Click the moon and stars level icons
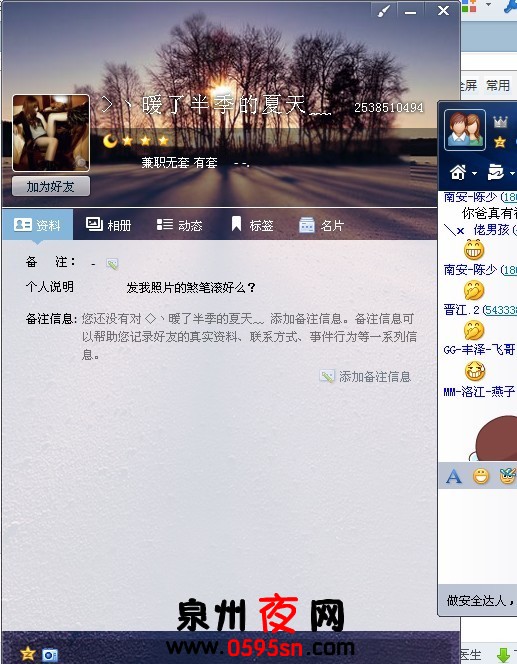Screen dimensions: 517x664 click(136, 141)
